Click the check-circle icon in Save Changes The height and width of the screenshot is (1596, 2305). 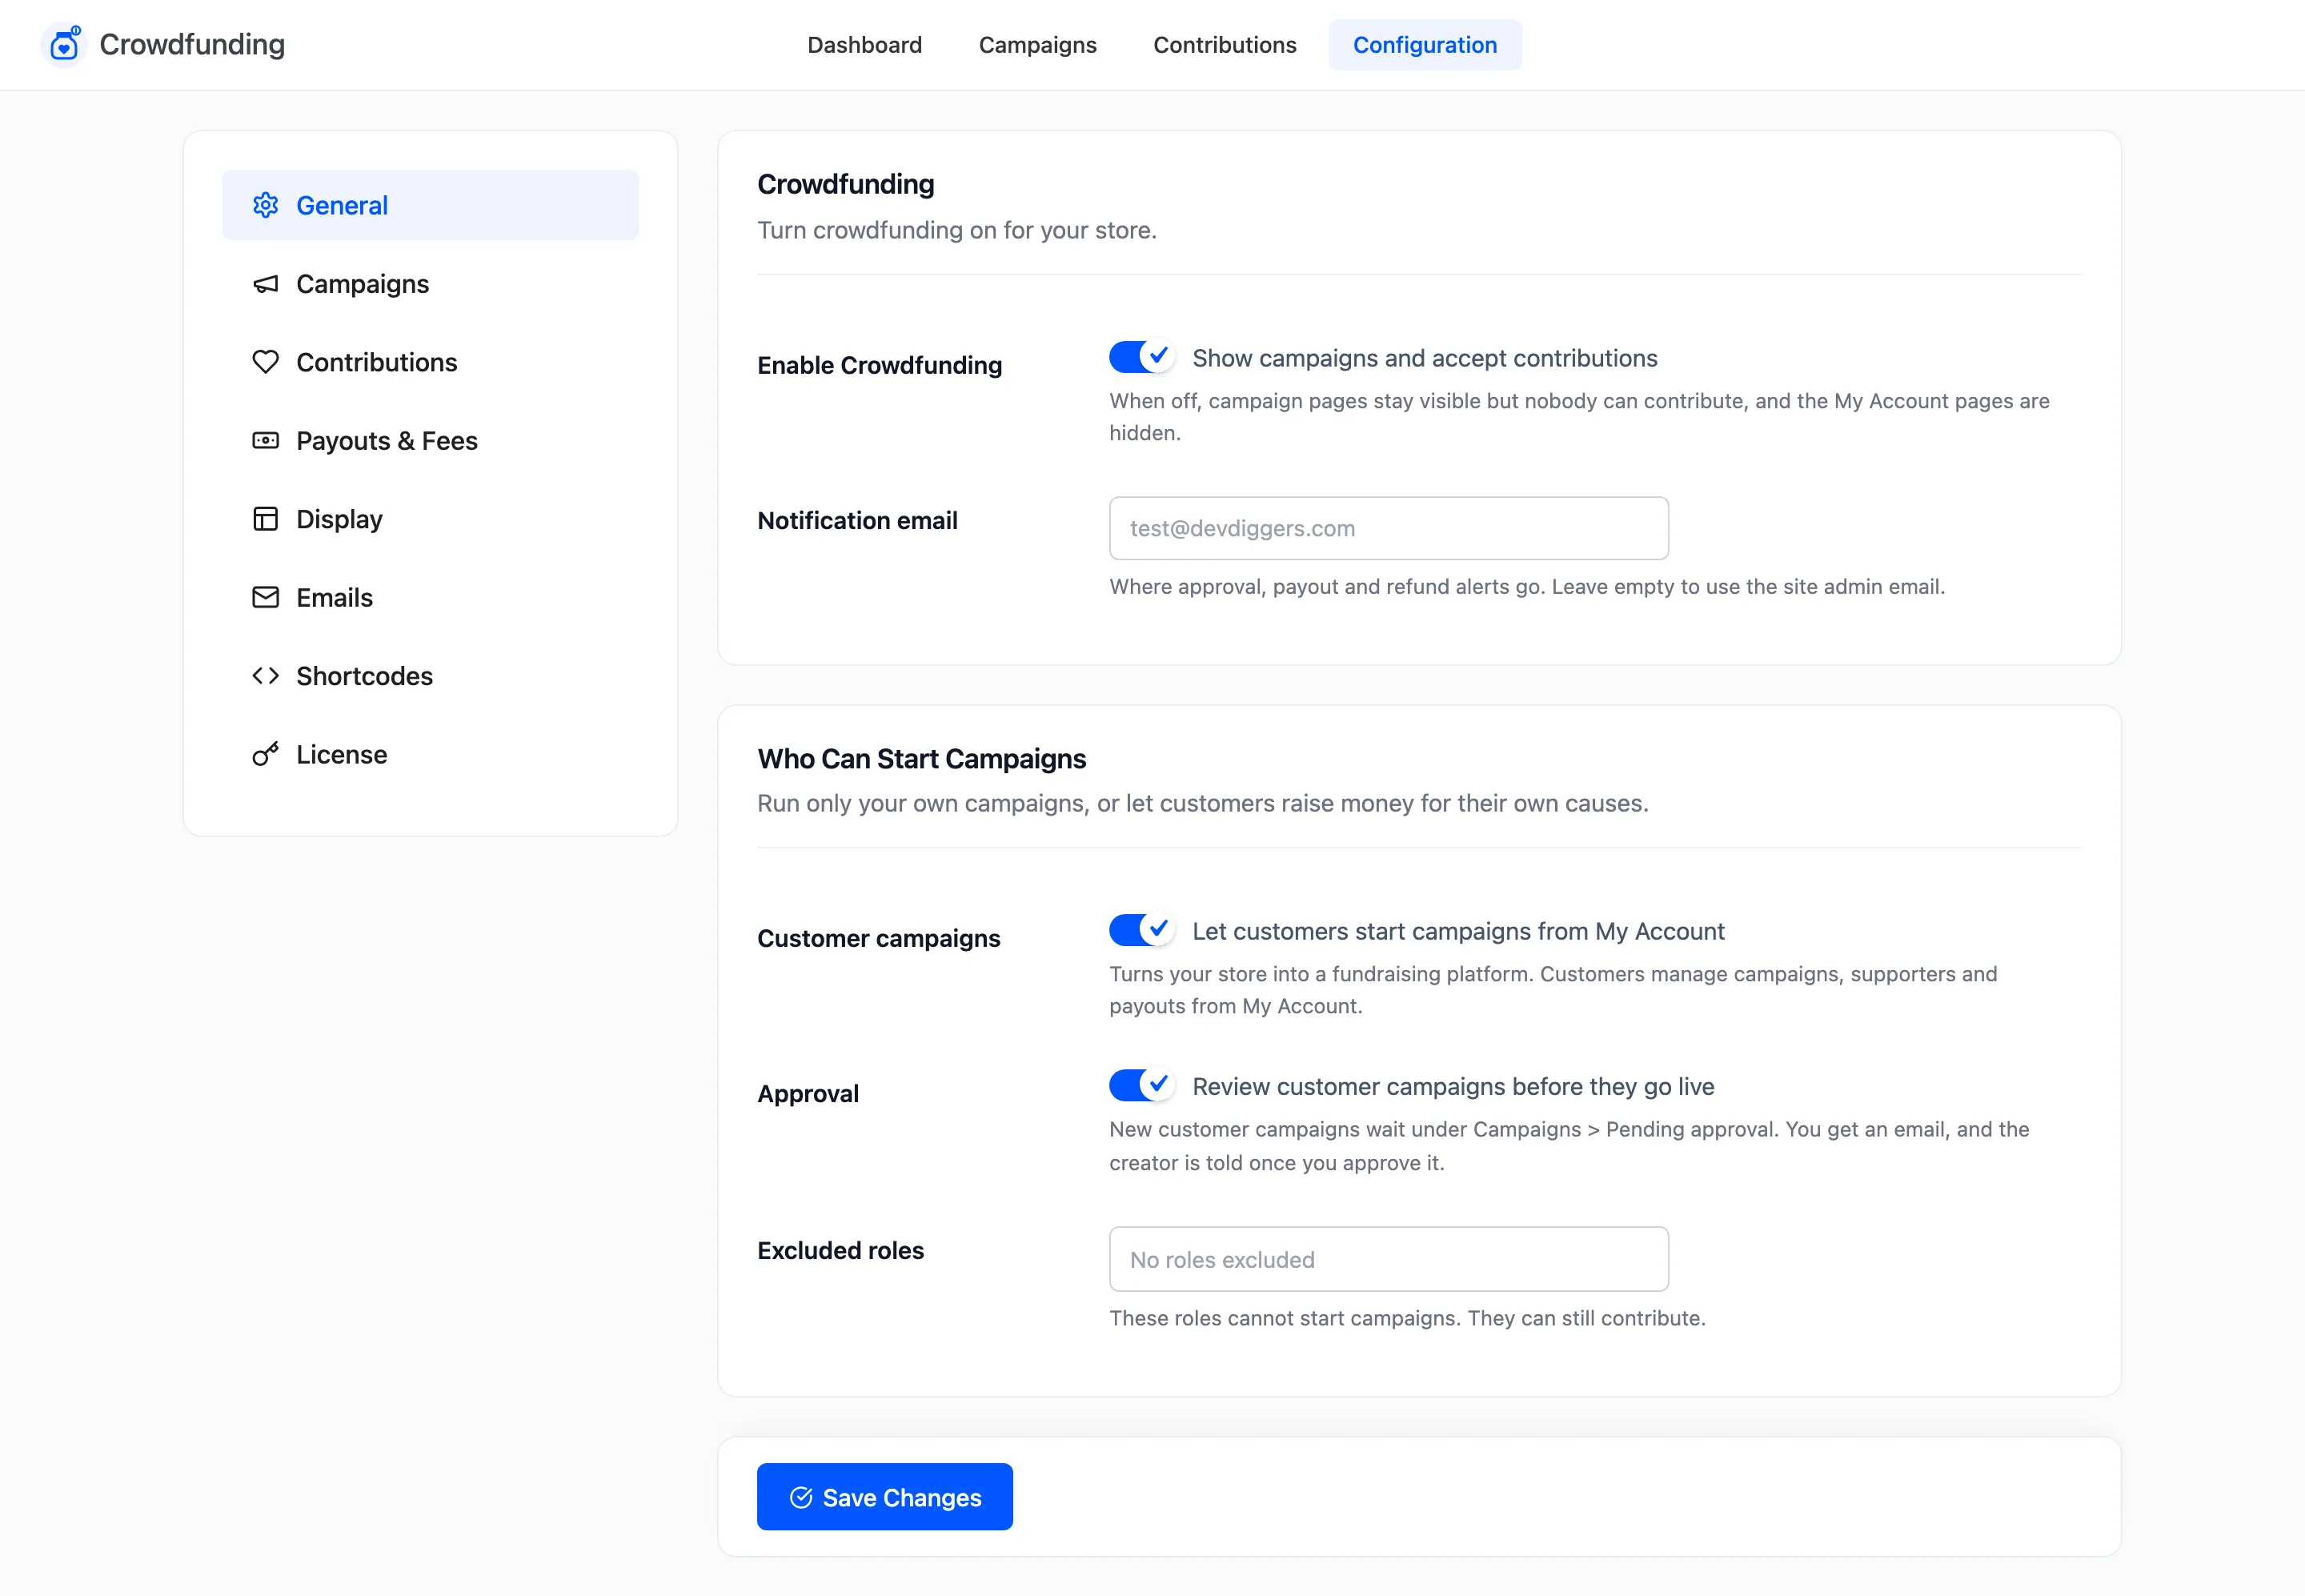pyautogui.click(x=801, y=1497)
